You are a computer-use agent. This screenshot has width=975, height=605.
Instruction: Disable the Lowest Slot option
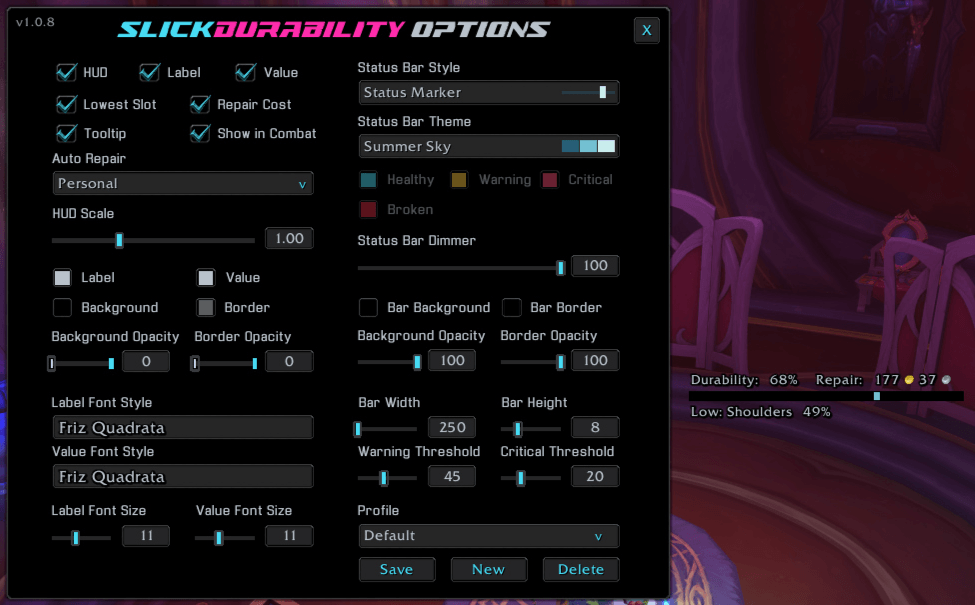(x=66, y=104)
